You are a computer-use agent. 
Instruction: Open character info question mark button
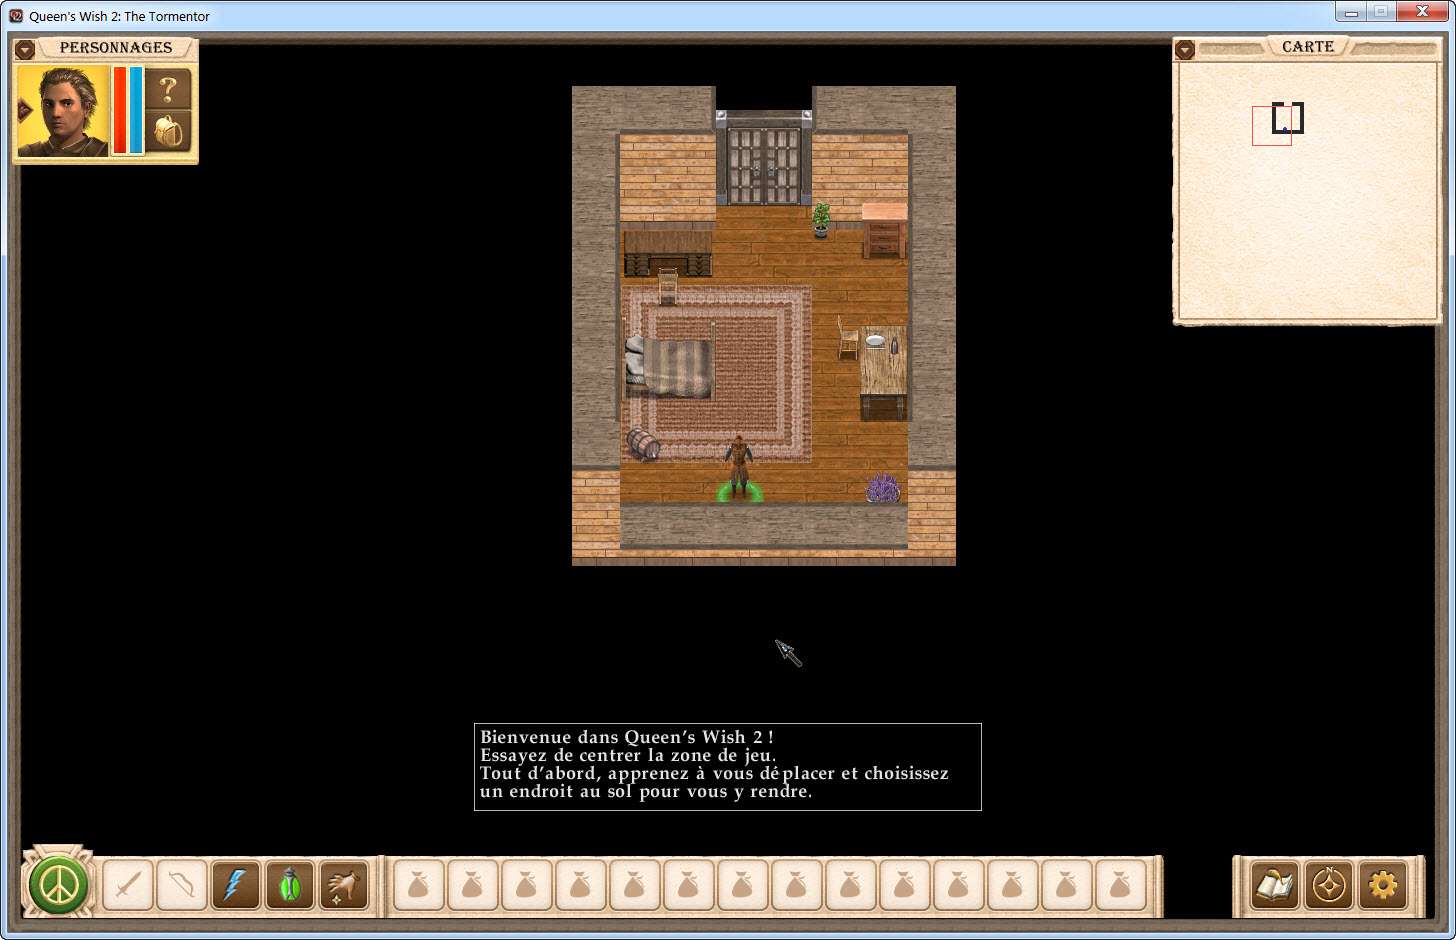pyautogui.click(x=168, y=89)
